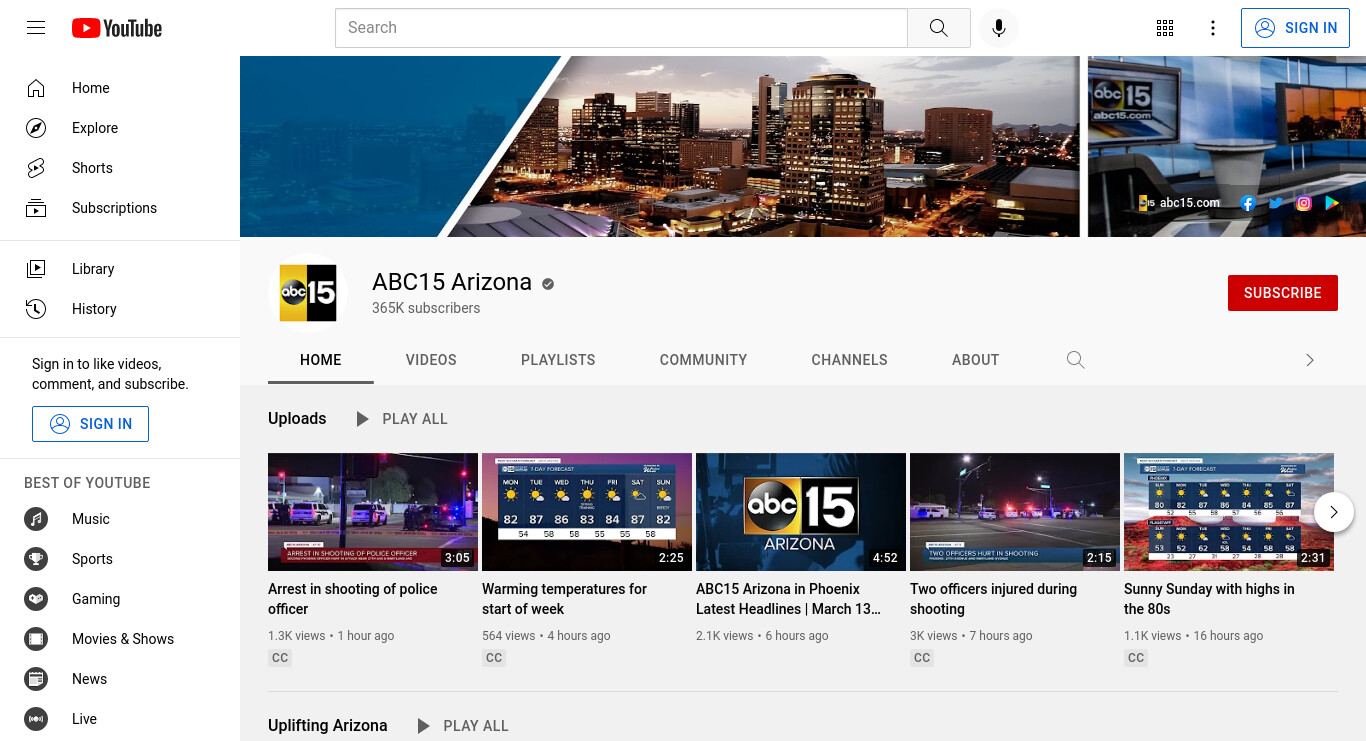Open the Sunny Sunday forecast thumbnail
The height and width of the screenshot is (741, 1366).
pos(1229,512)
